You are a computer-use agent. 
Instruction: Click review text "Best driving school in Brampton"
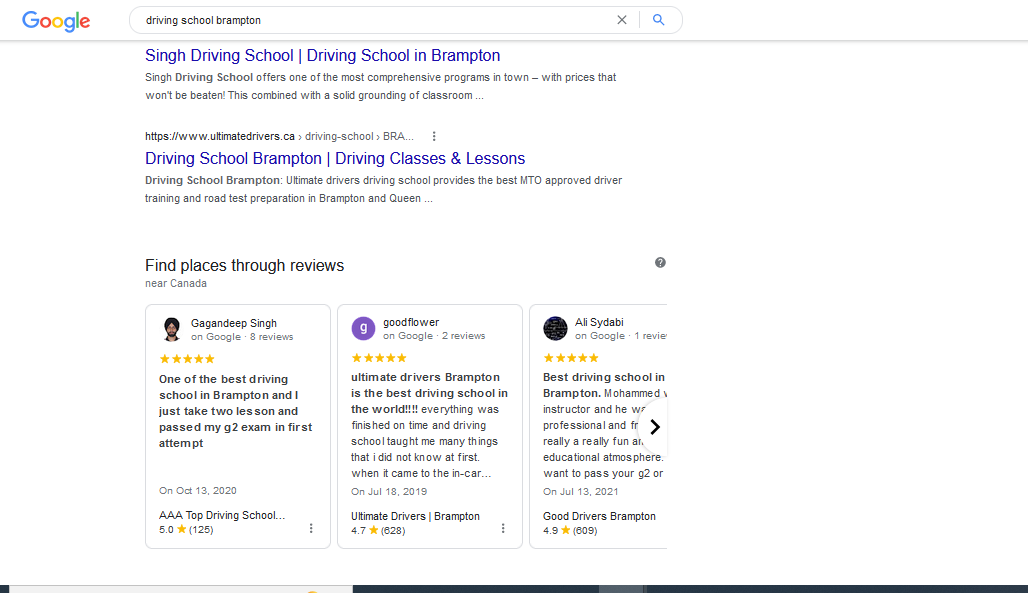(604, 385)
